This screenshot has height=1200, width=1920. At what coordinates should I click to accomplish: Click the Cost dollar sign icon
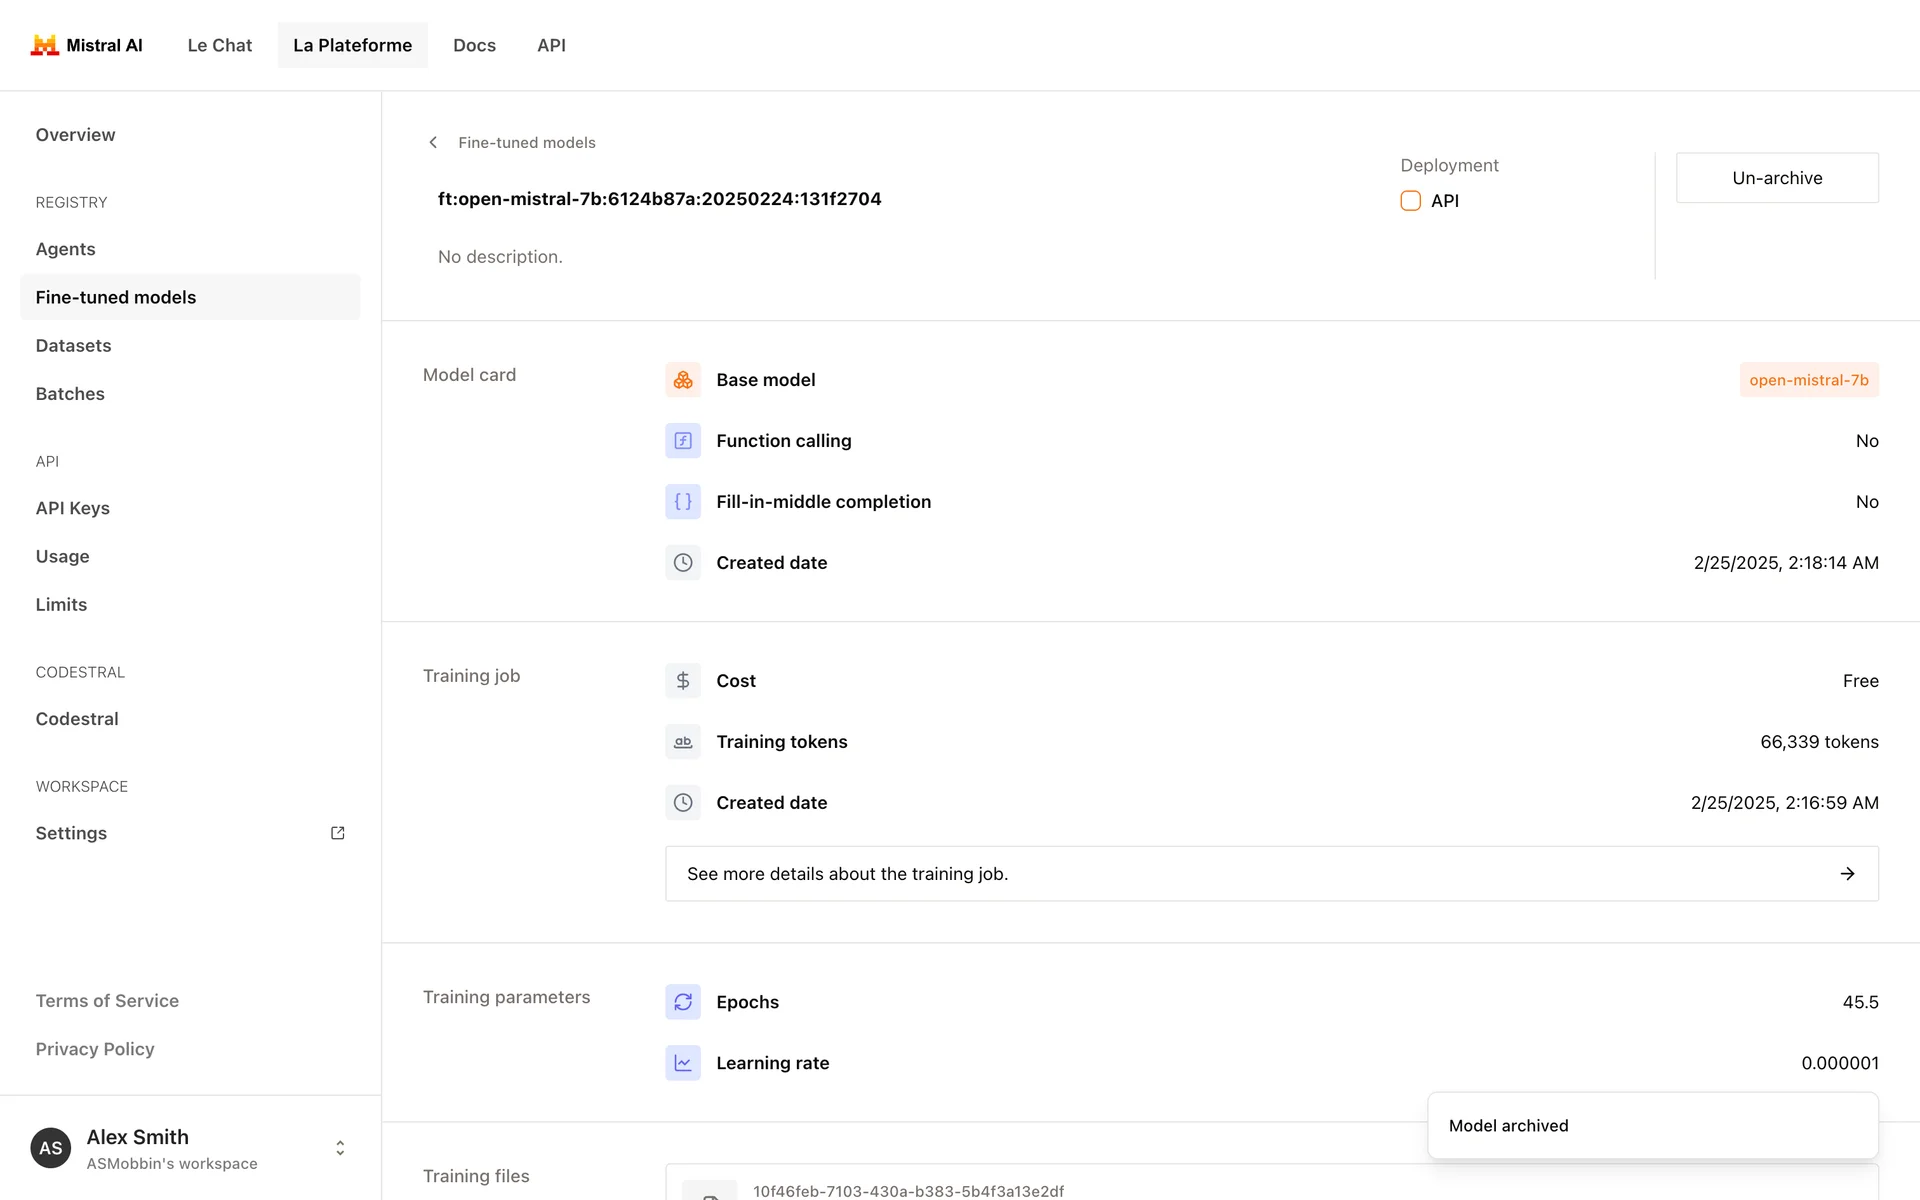pos(683,681)
